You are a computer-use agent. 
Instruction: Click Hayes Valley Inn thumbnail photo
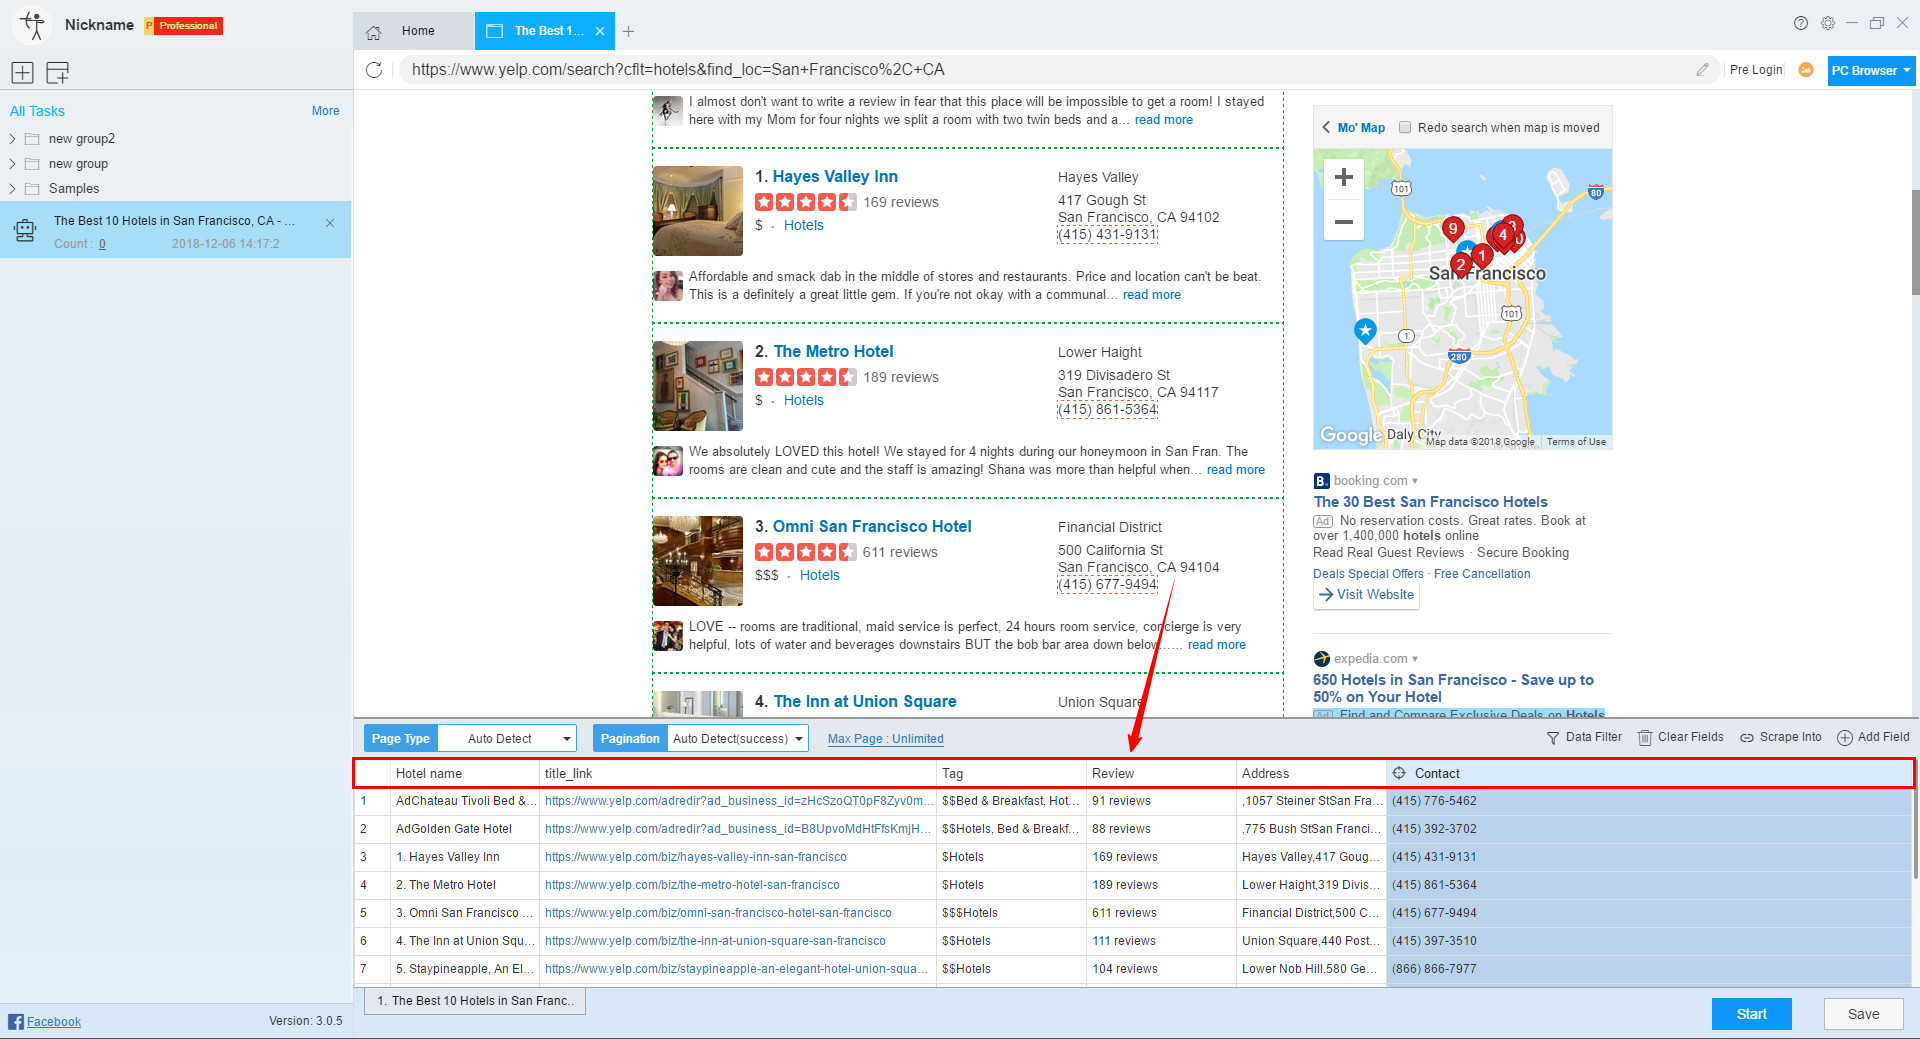[x=698, y=211]
